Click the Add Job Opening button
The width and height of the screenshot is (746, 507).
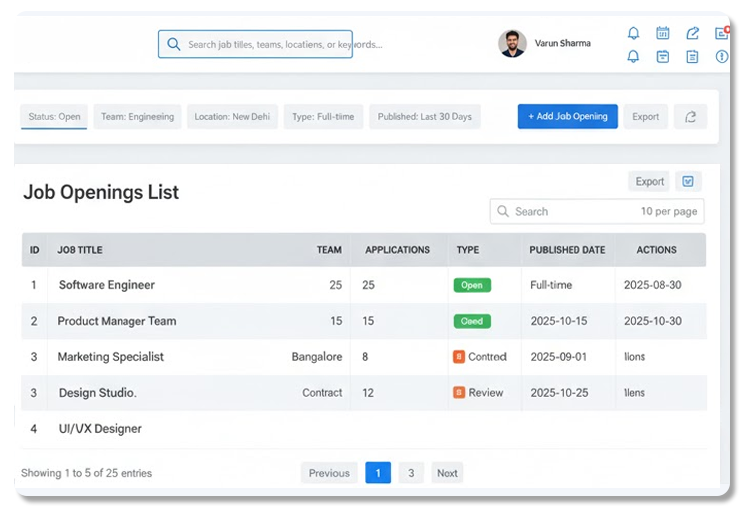coord(567,117)
